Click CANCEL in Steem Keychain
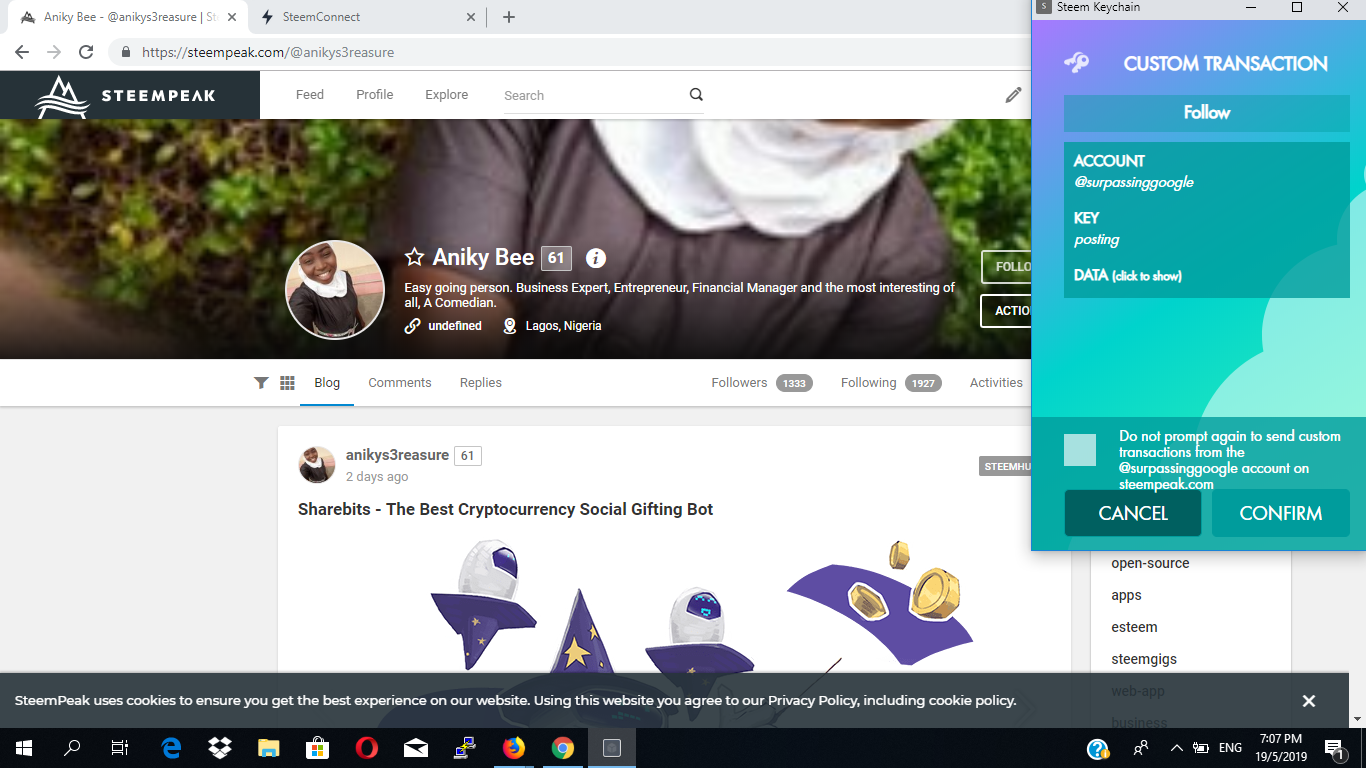 coord(1133,513)
